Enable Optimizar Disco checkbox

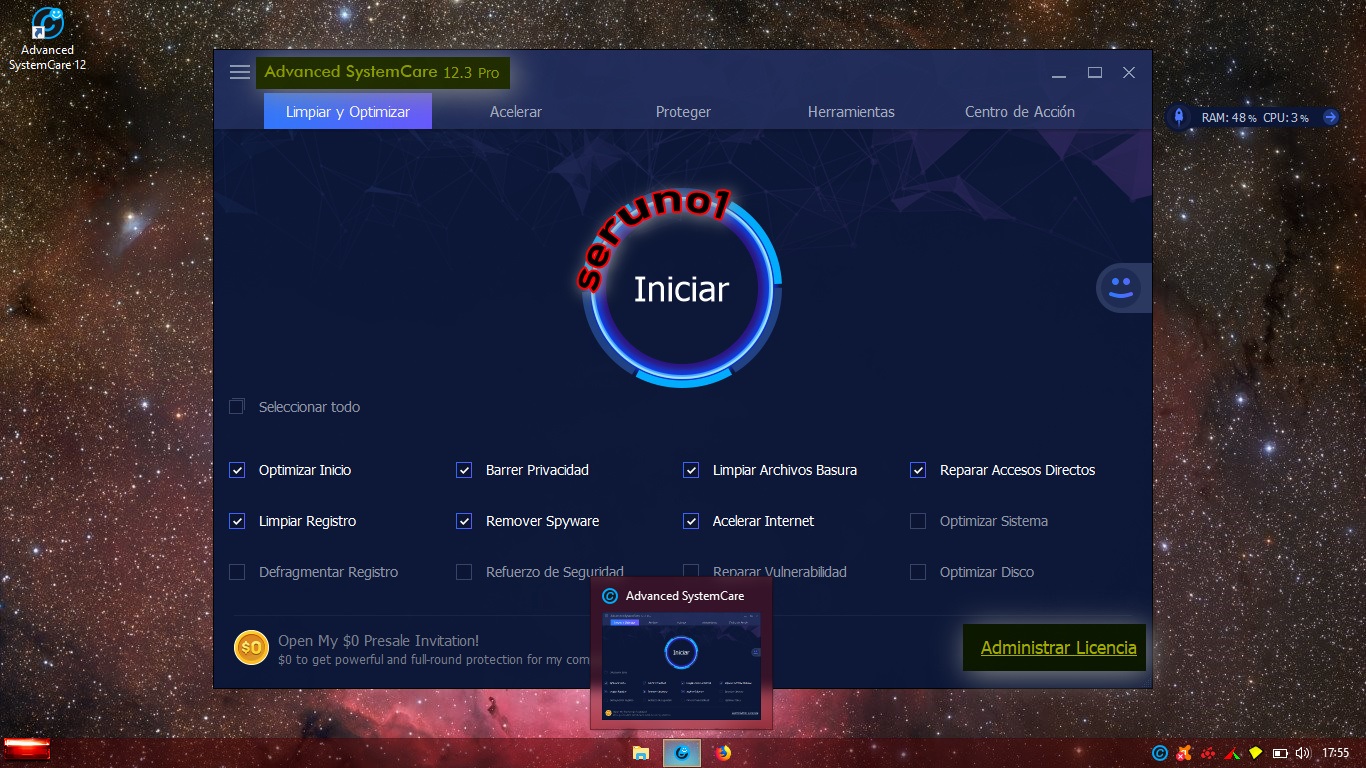point(918,572)
